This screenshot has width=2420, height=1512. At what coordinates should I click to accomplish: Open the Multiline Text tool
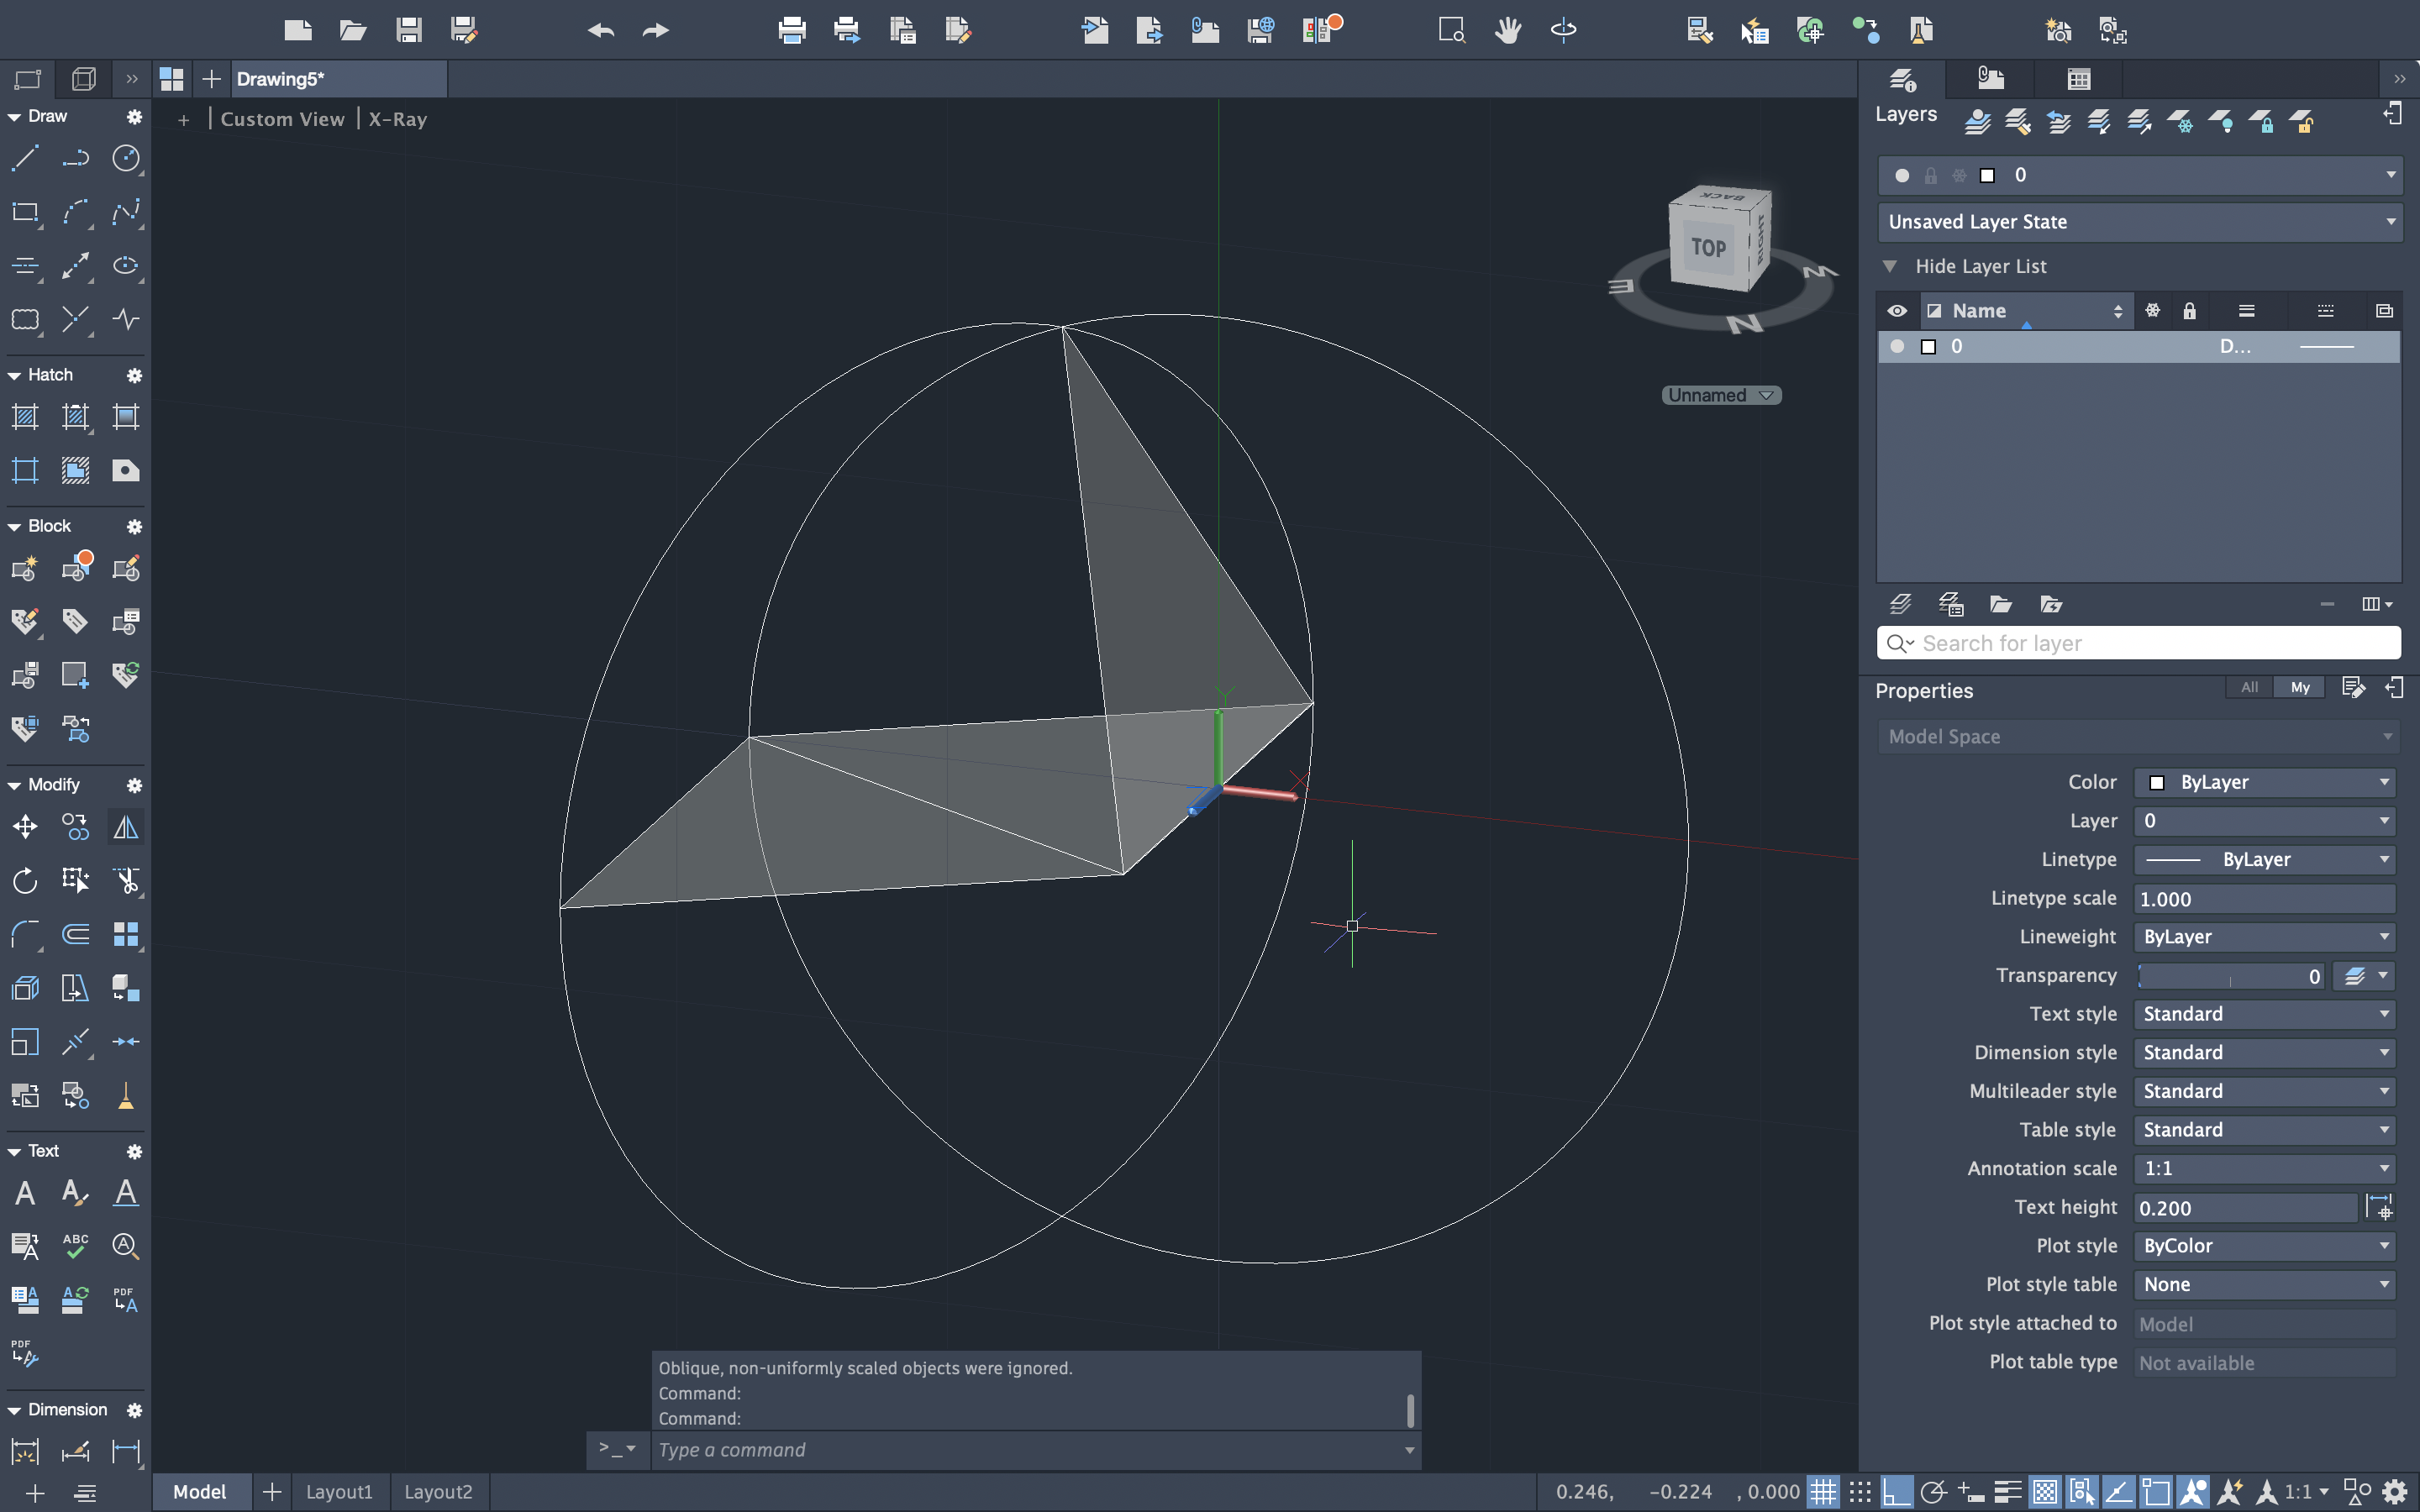(x=25, y=1193)
